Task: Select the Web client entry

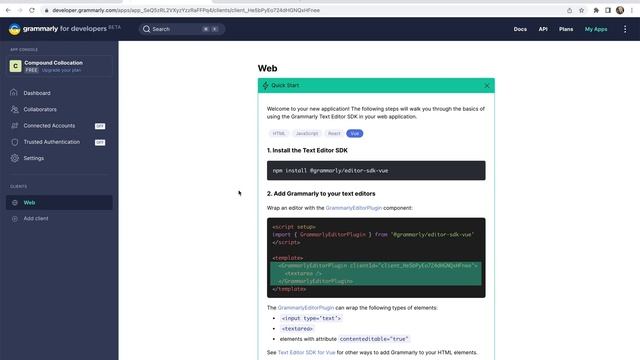Action: click(59, 202)
